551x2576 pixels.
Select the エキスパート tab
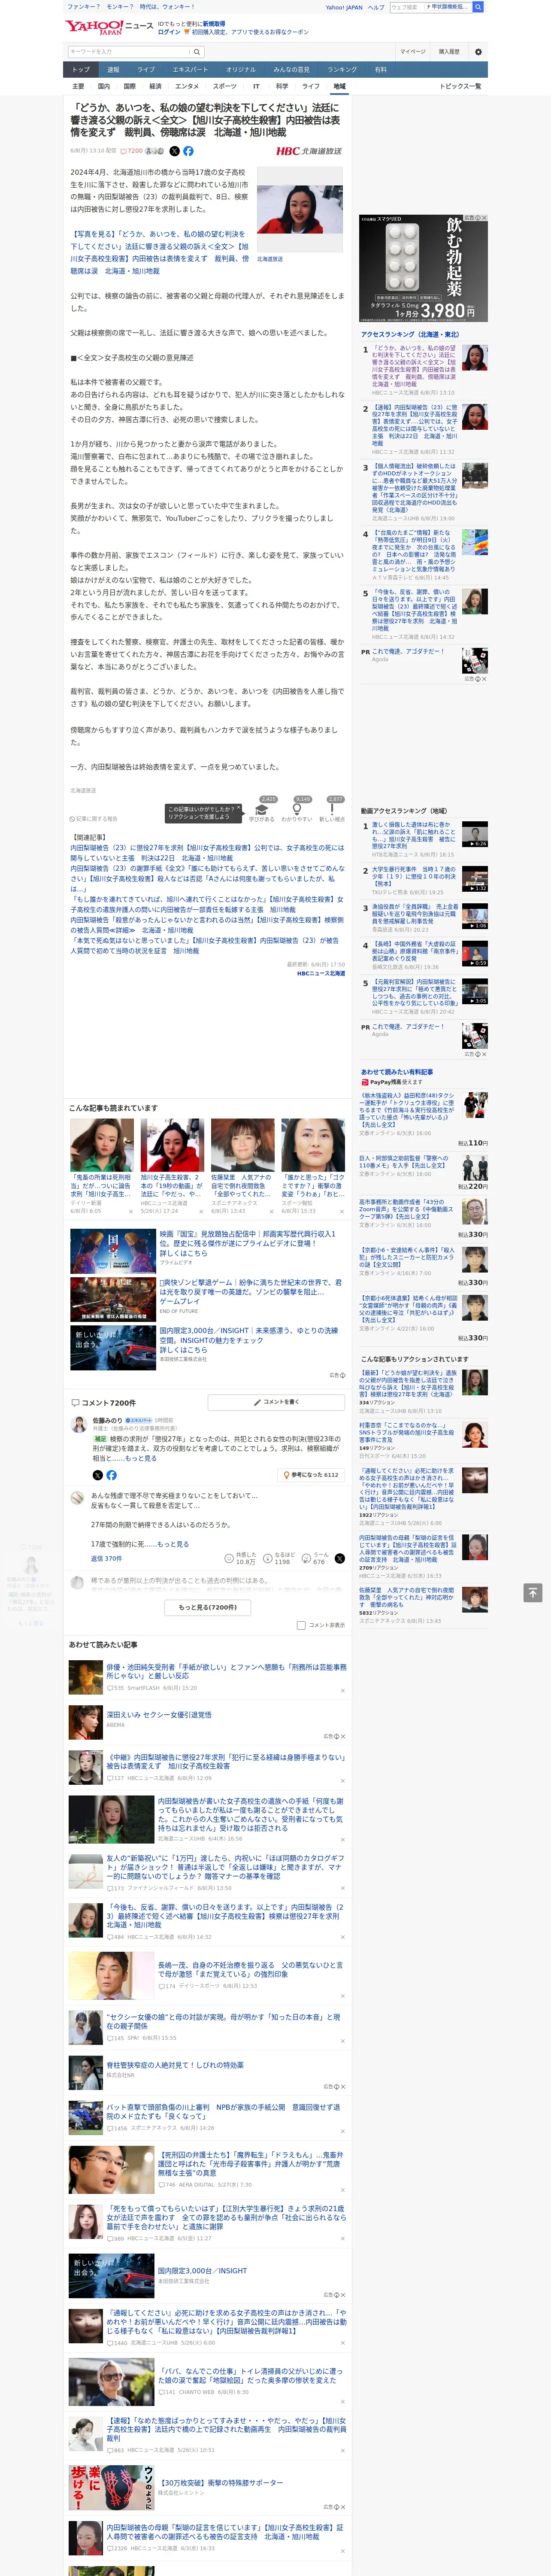(x=190, y=70)
